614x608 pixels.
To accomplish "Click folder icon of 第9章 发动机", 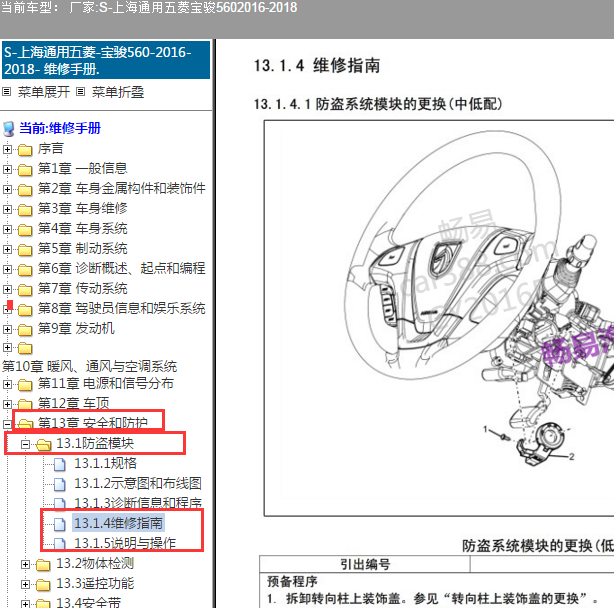I will [25, 329].
